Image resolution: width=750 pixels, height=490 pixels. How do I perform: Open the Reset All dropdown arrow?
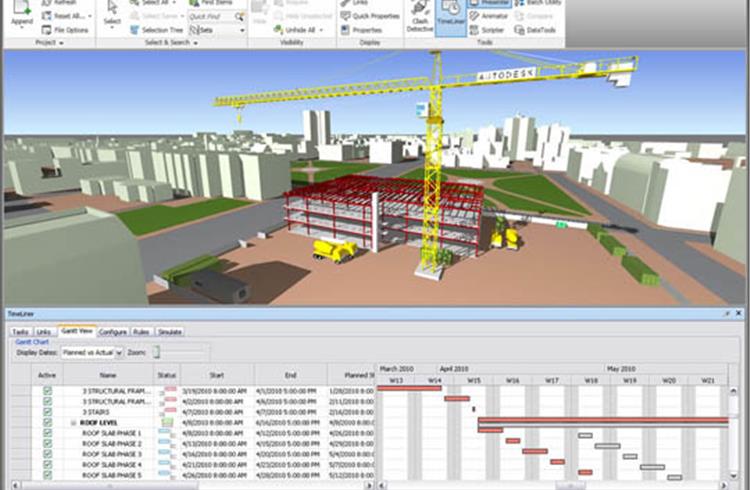(x=90, y=16)
